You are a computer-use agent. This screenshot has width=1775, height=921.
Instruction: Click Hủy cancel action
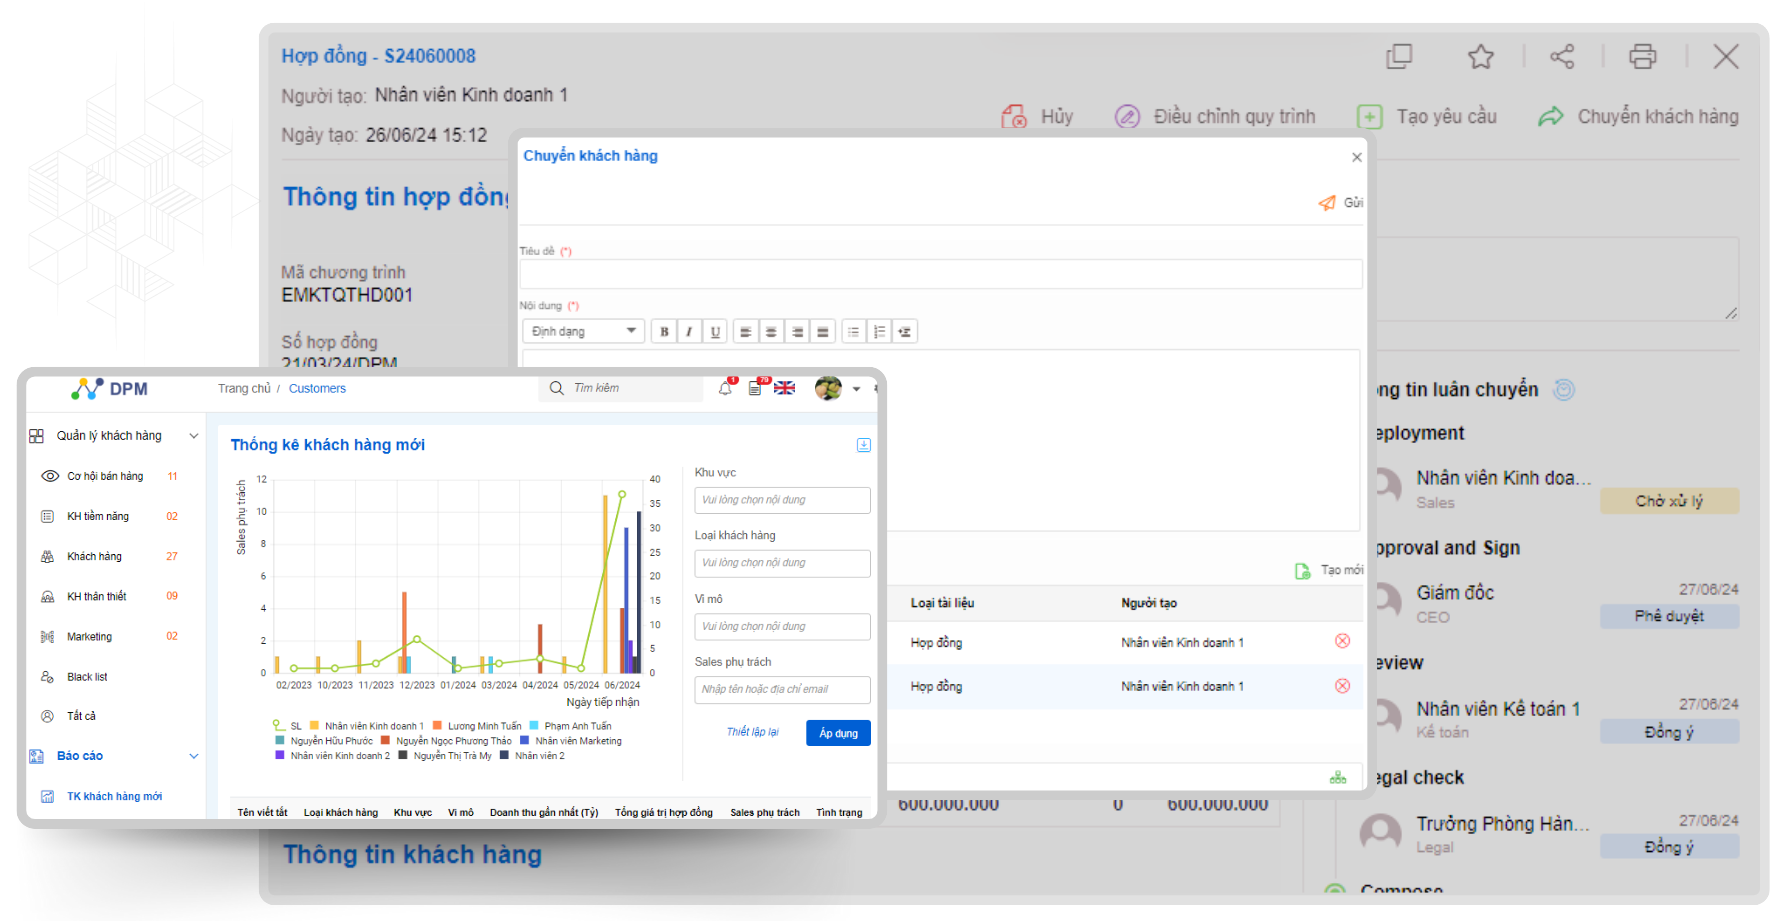[x=1037, y=117]
